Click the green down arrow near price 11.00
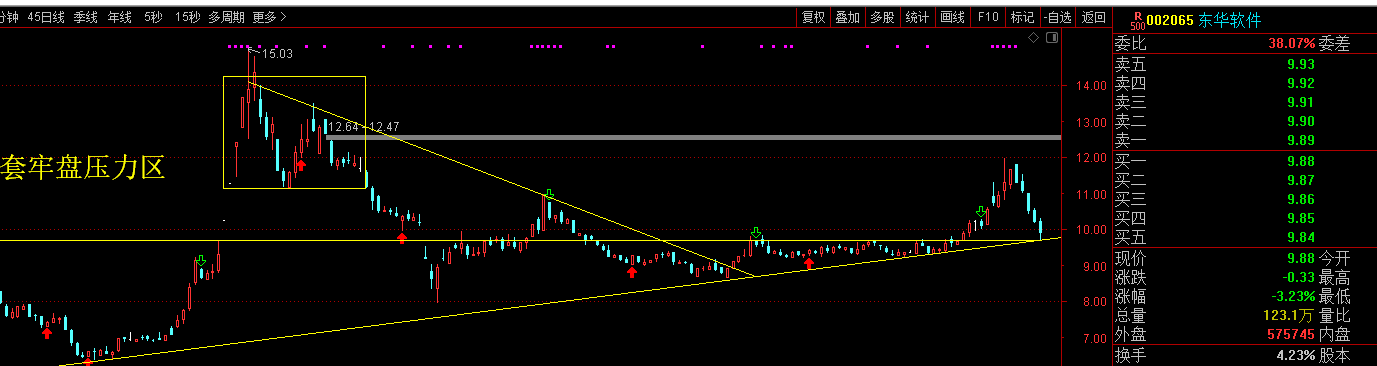The width and height of the screenshot is (1377, 366). pos(549,194)
